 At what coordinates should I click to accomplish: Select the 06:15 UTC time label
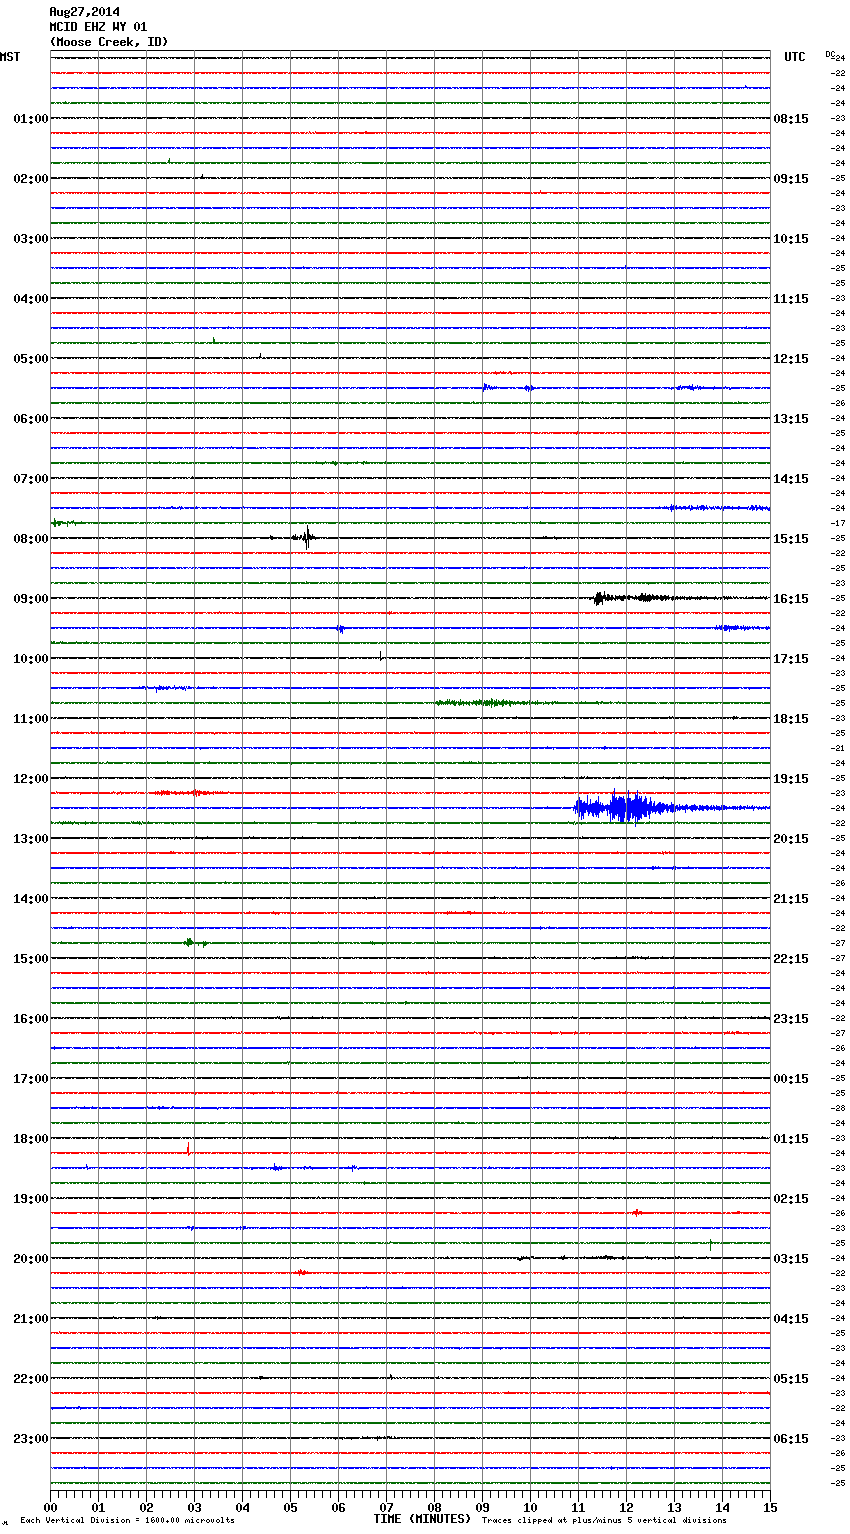click(791, 1439)
